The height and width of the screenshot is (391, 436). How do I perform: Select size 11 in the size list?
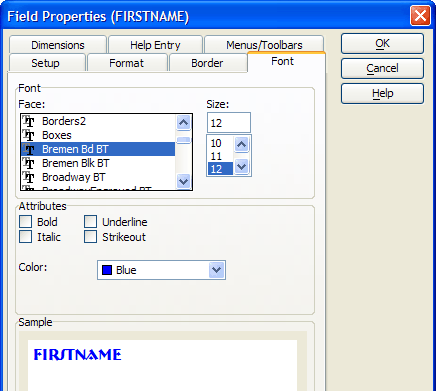[x=220, y=156]
